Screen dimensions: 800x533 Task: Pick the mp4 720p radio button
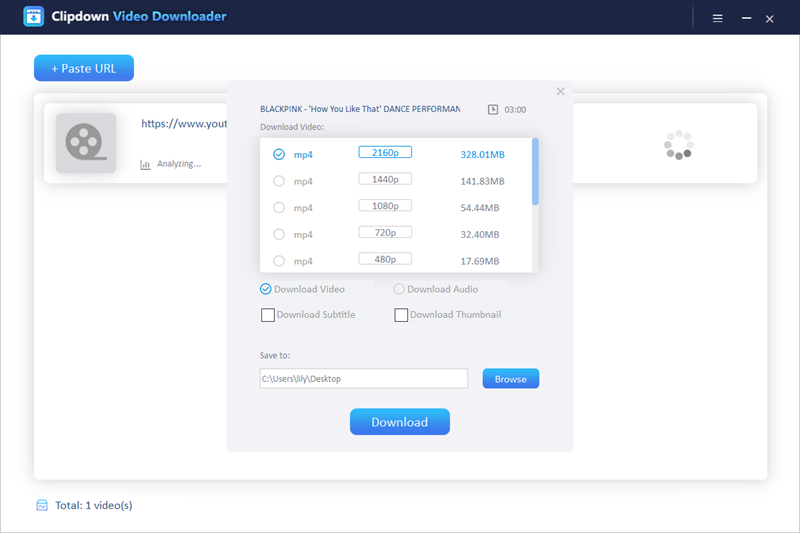pyautogui.click(x=279, y=234)
